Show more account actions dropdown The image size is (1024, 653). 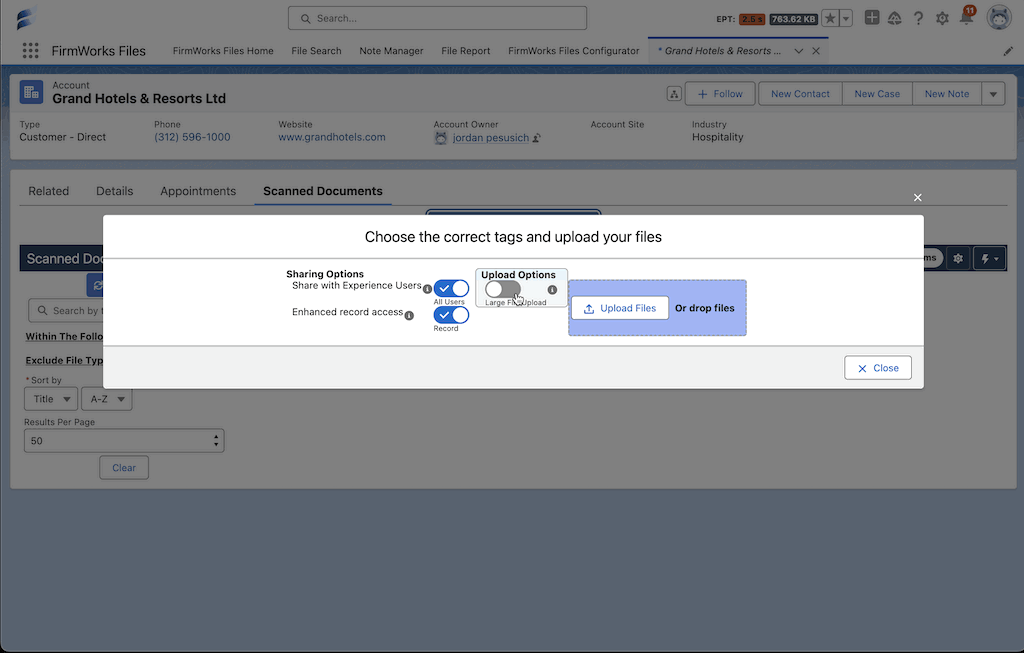(x=993, y=94)
